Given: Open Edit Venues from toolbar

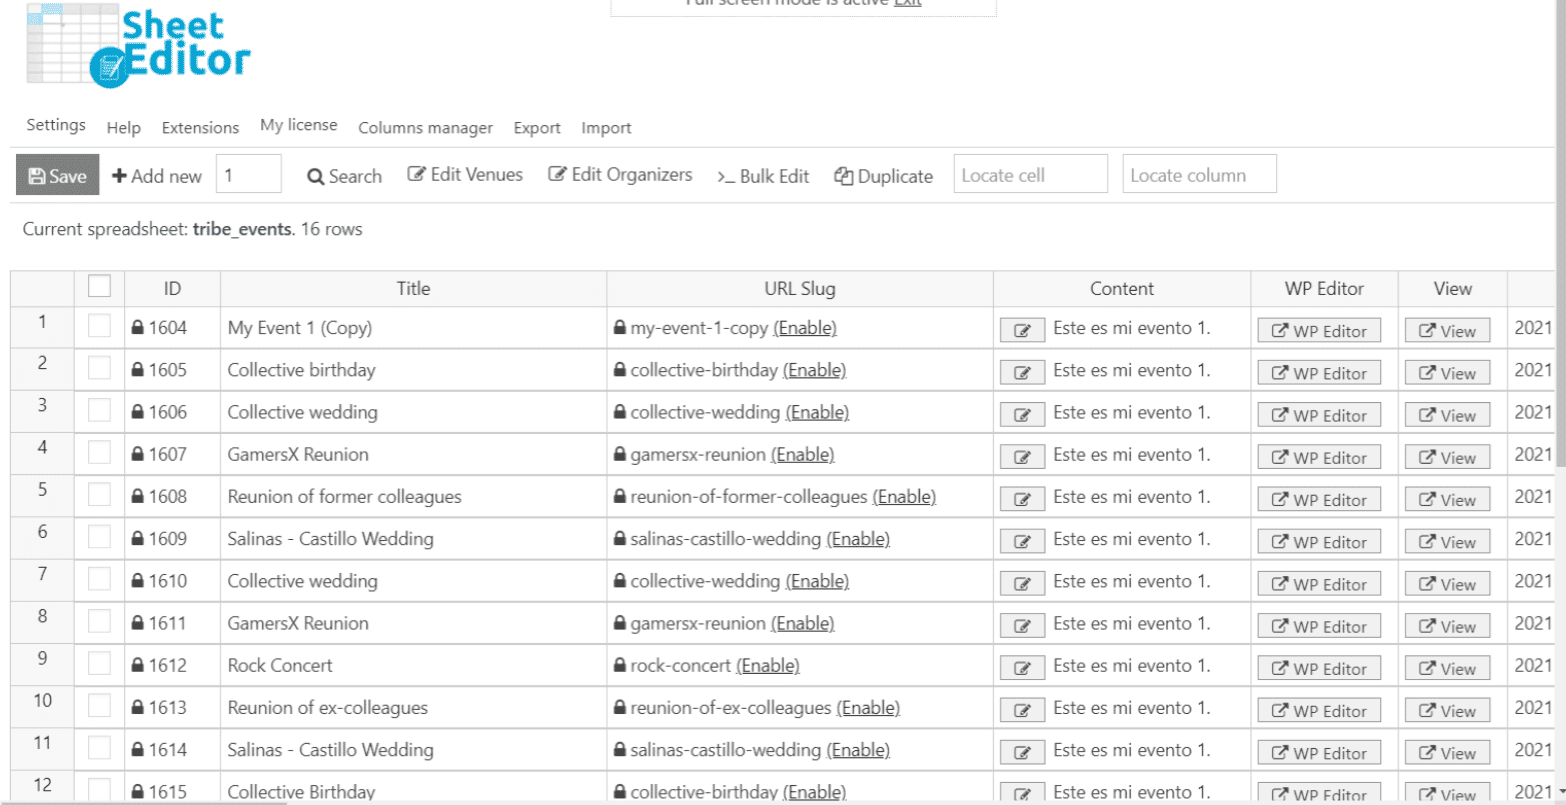Looking at the screenshot, I should [x=465, y=174].
